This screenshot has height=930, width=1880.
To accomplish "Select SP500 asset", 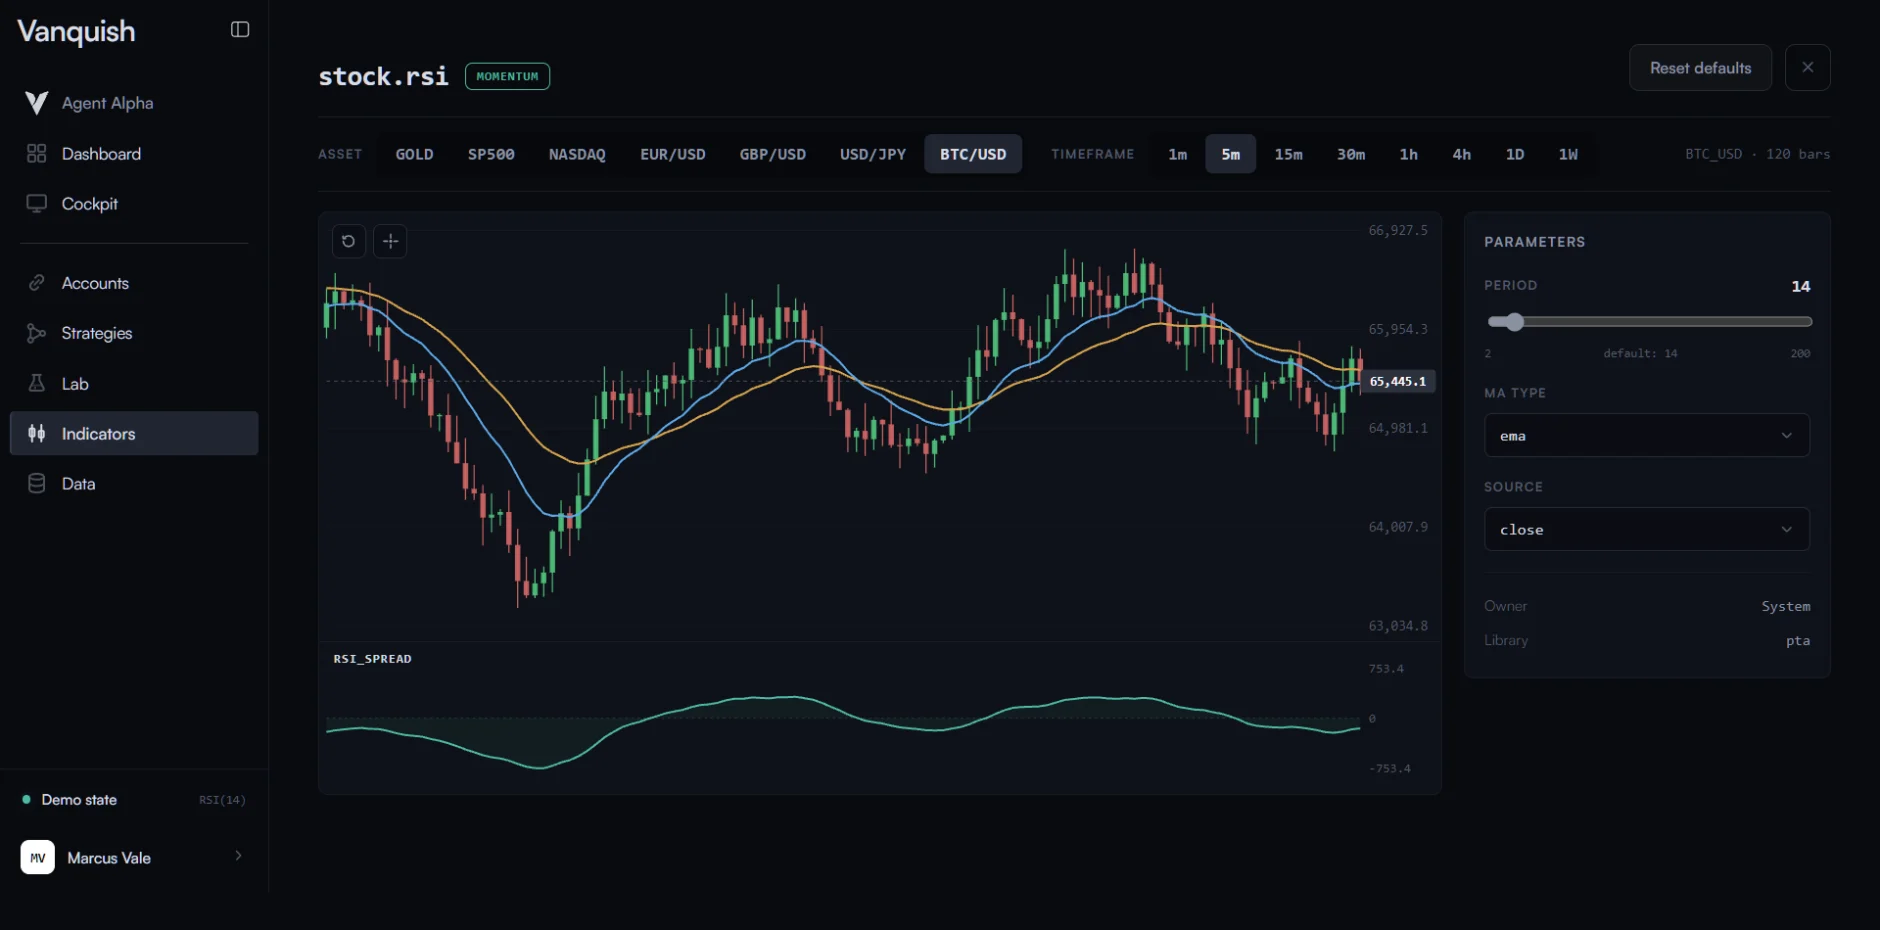I will [491, 154].
